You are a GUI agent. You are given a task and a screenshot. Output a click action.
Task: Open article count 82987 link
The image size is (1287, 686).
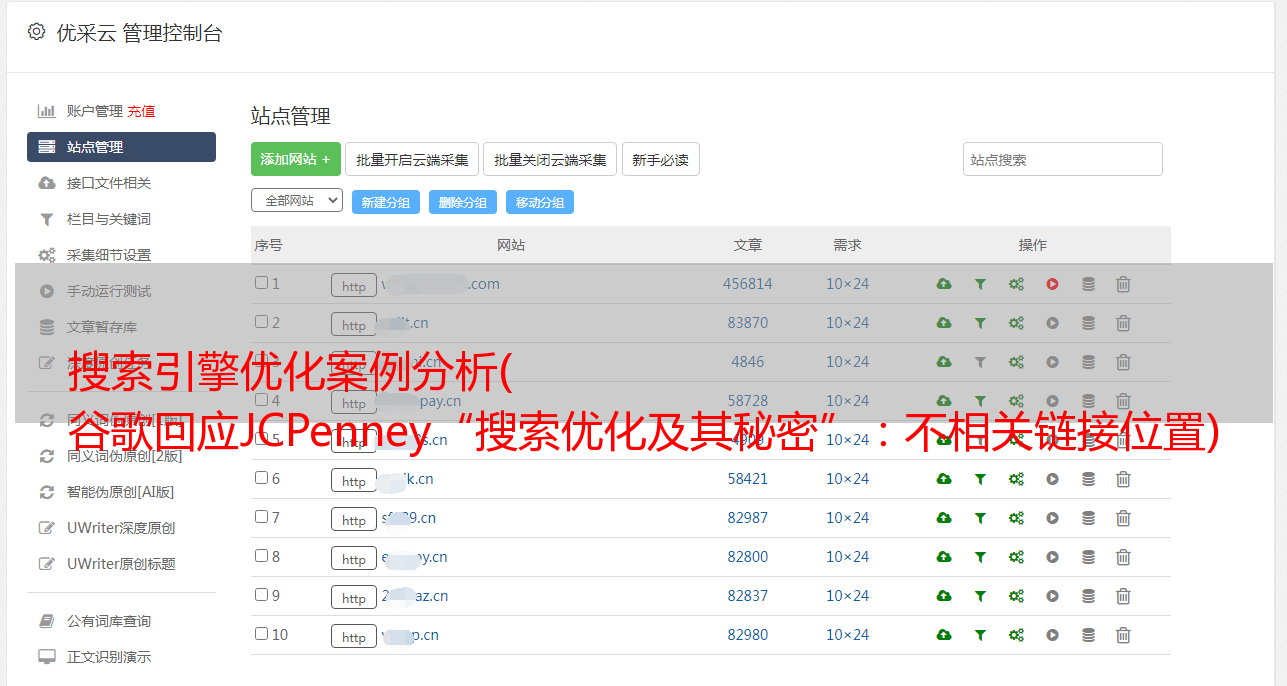click(x=748, y=518)
